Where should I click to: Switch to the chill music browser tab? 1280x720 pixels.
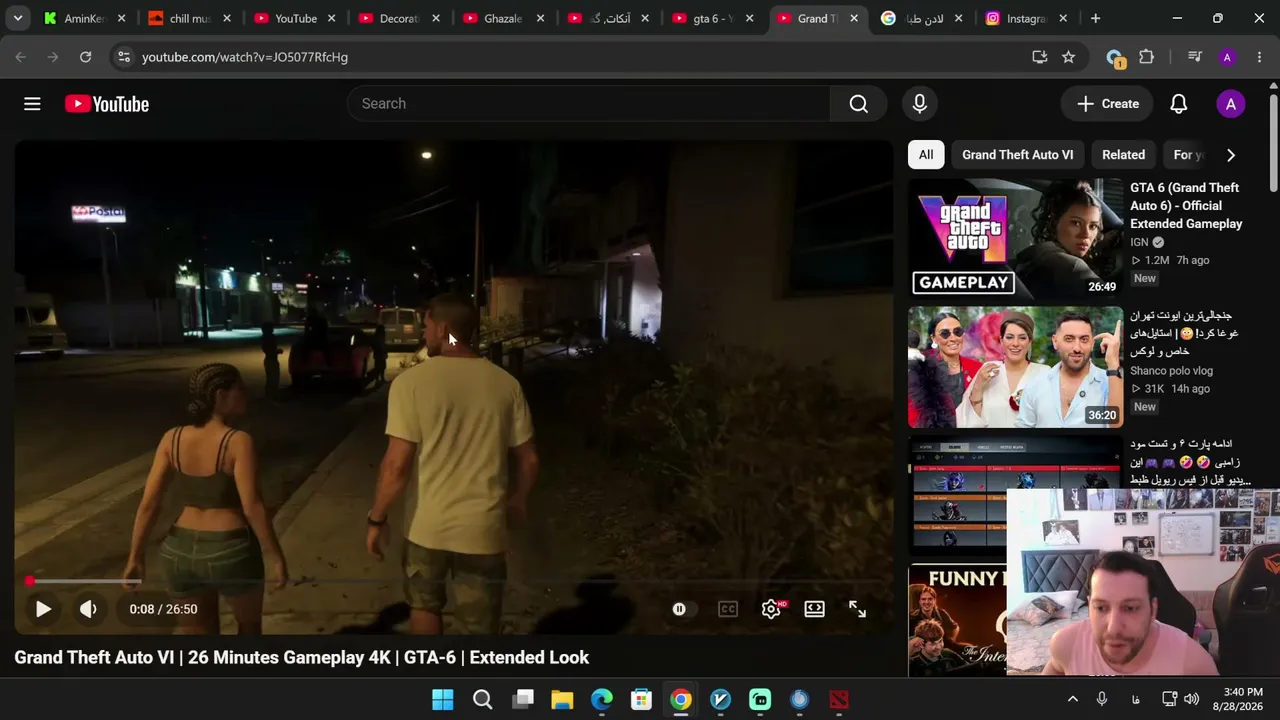tap(188, 18)
